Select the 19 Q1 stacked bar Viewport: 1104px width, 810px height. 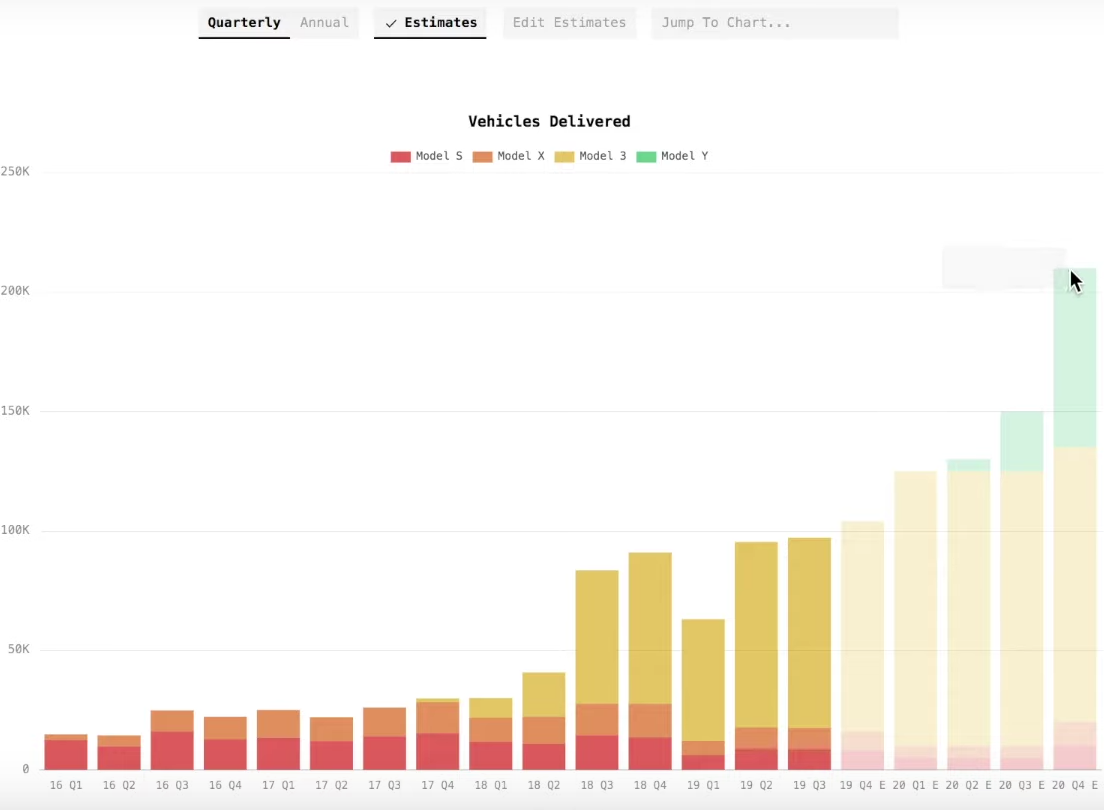click(x=703, y=694)
